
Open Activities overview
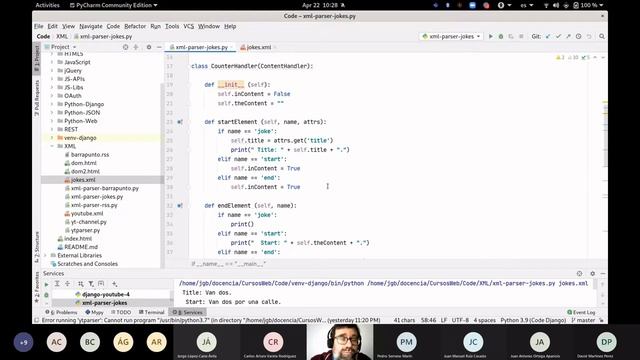click(47, 5)
